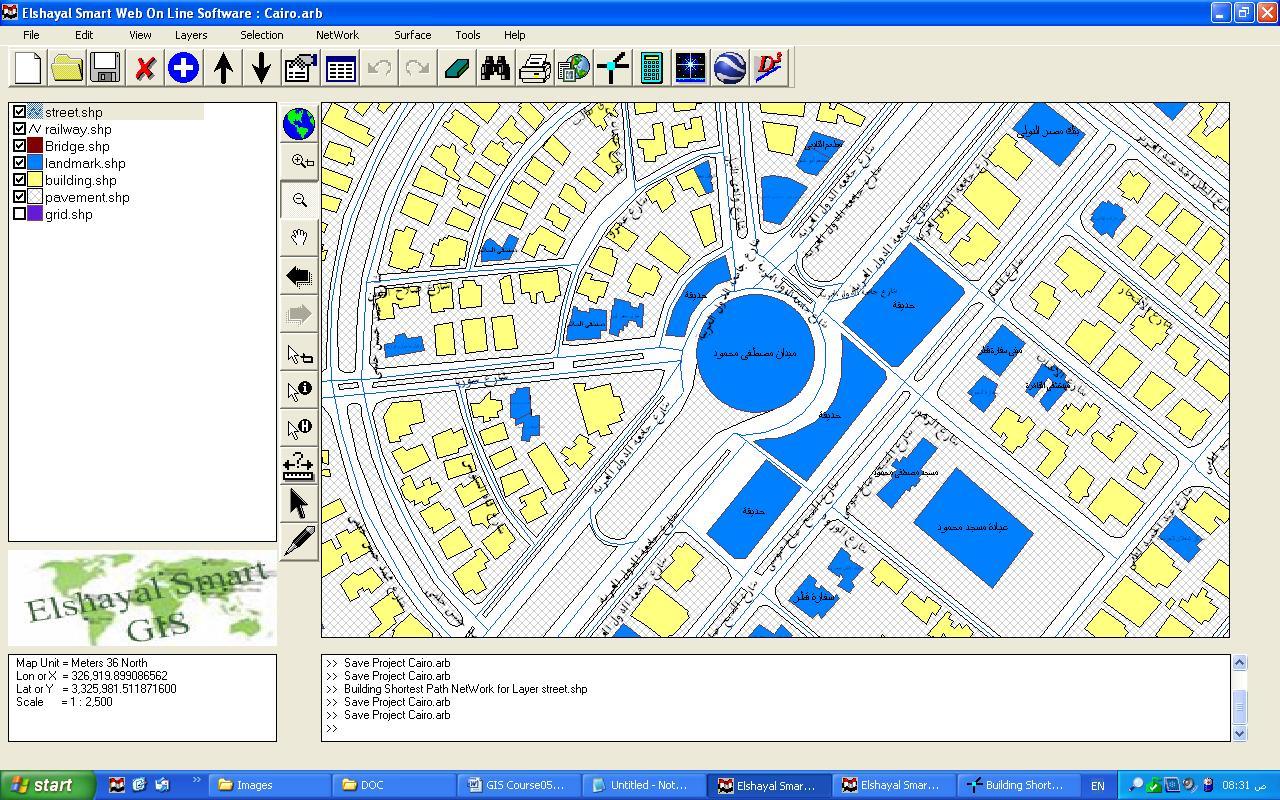Switch to the DOC folder taskbar button
Image resolution: width=1280 pixels, height=800 pixels.
(395, 785)
